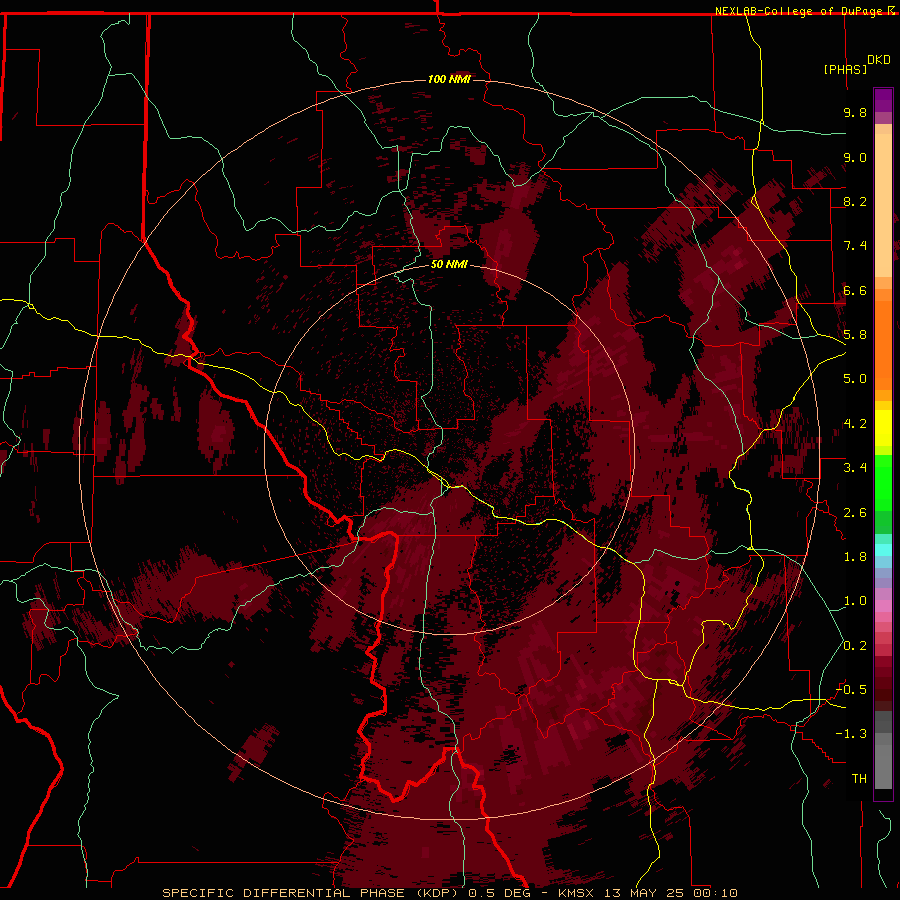Click the [PHAS] label above the color bar

point(845,69)
